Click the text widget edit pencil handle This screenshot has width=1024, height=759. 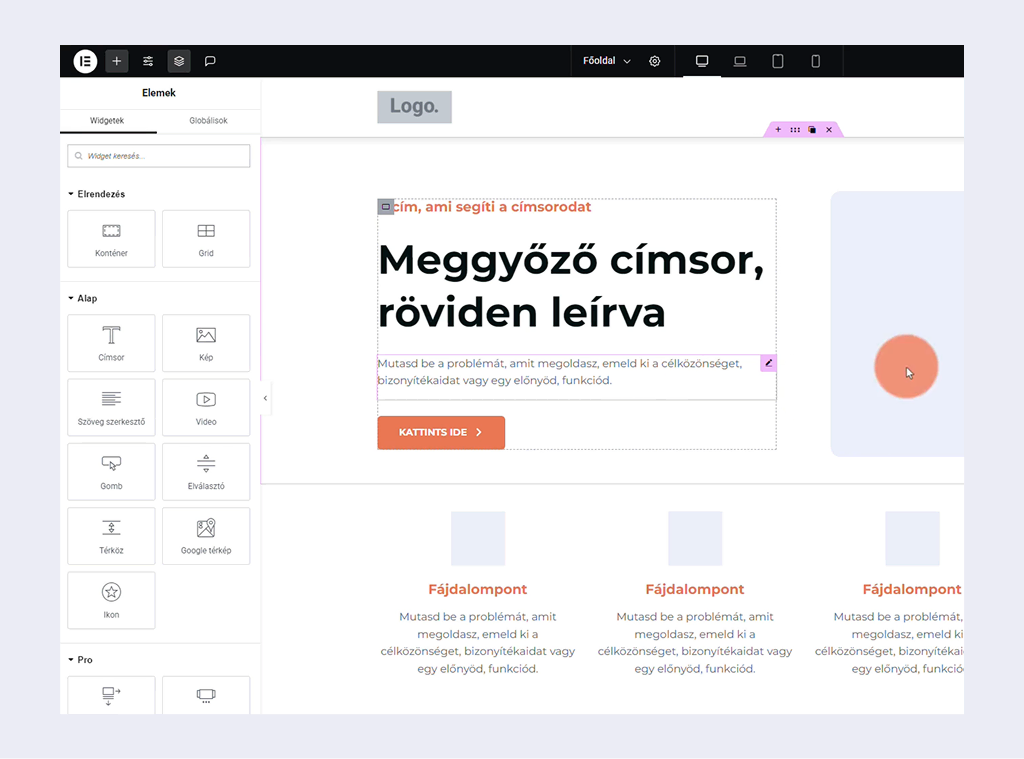pos(768,363)
